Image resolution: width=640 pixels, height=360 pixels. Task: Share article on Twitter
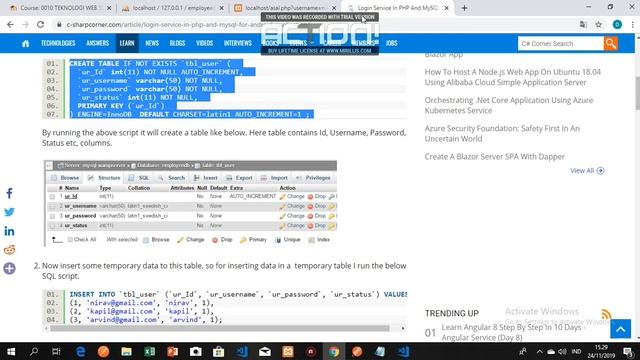[9, 212]
